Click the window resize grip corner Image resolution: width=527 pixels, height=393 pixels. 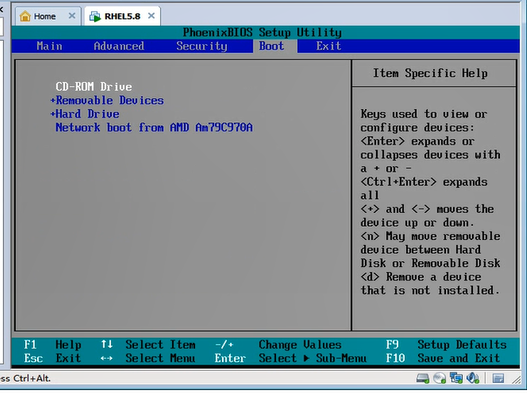tap(516, 380)
